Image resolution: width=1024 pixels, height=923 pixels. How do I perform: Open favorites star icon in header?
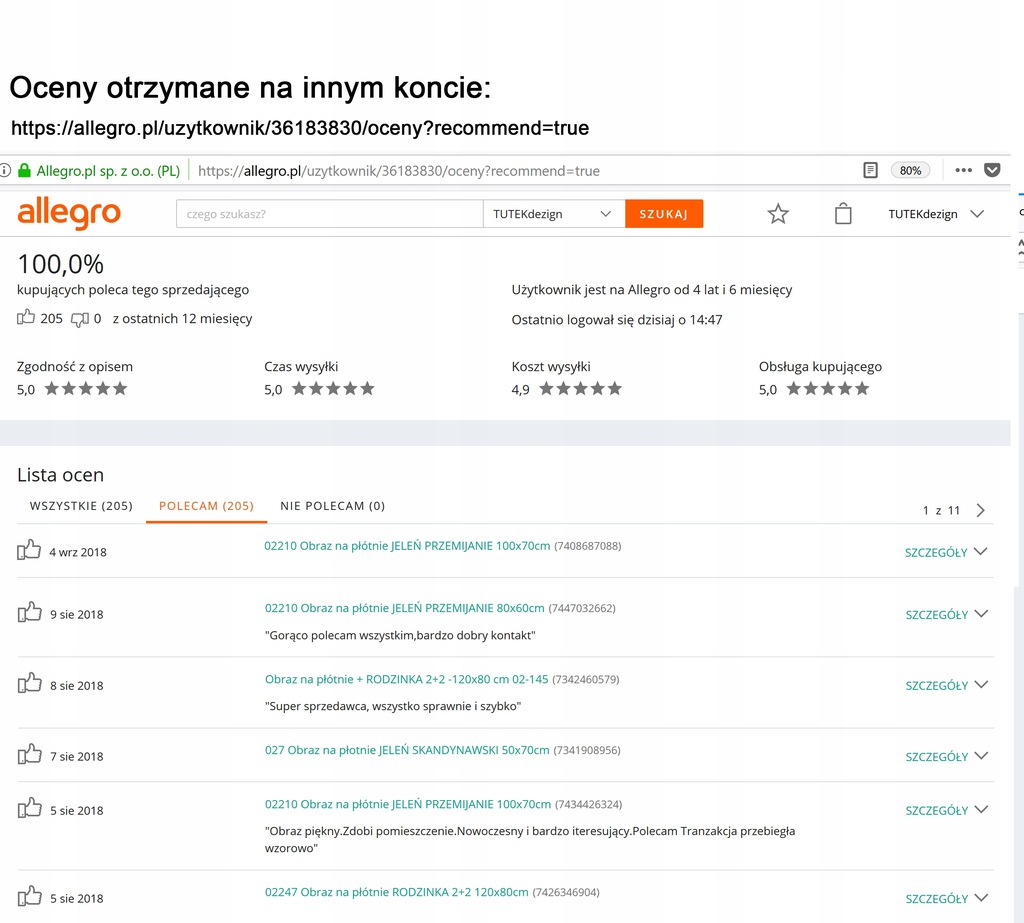click(x=778, y=214)
